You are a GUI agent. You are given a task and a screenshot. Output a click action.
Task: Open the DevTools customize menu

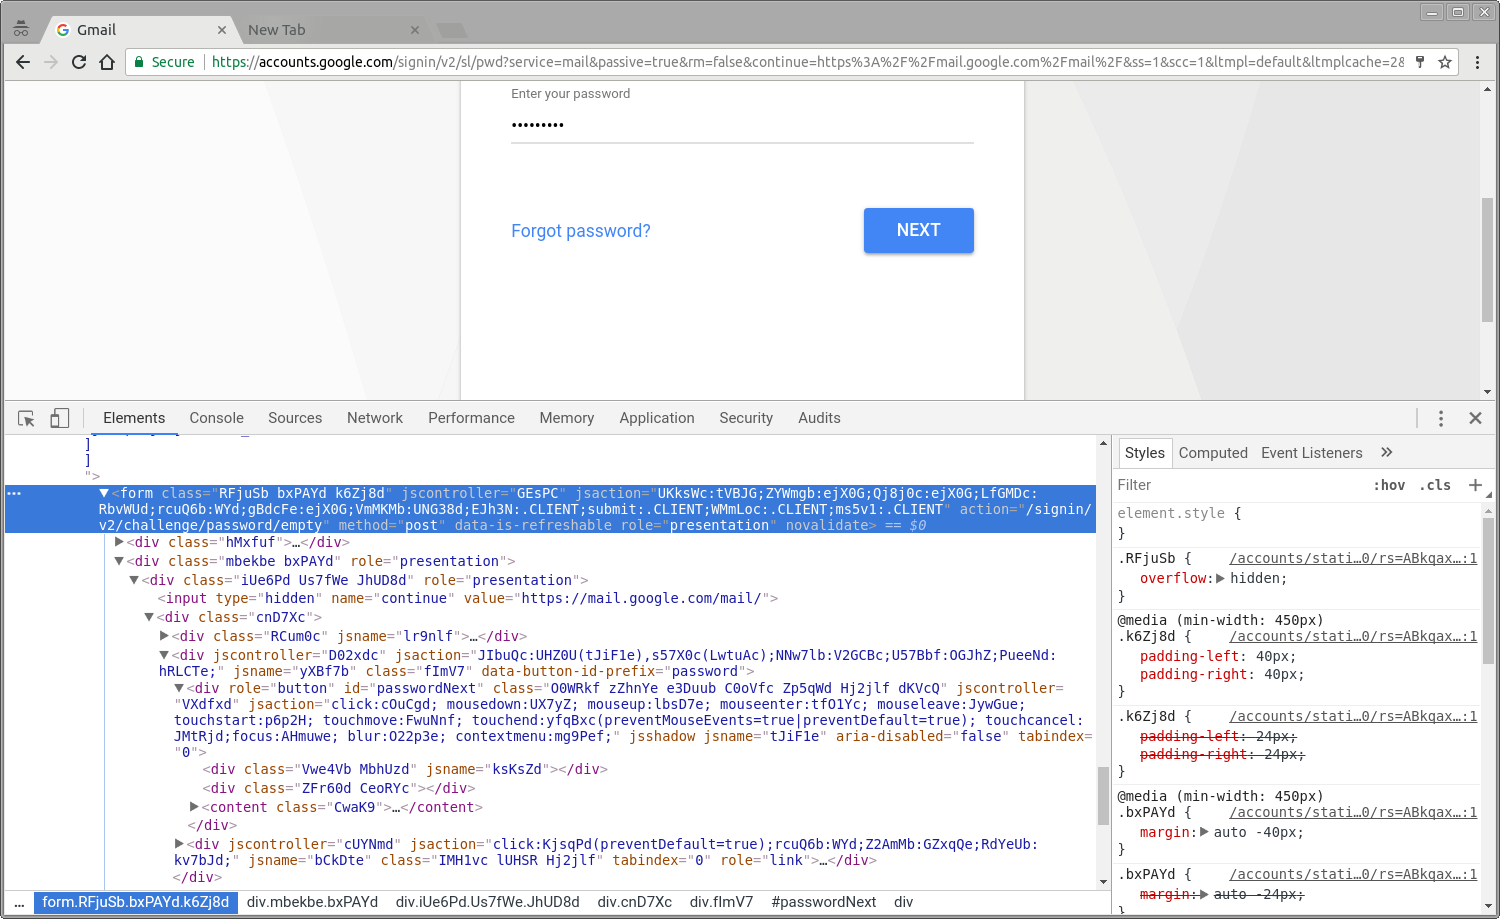(1441, 417)
